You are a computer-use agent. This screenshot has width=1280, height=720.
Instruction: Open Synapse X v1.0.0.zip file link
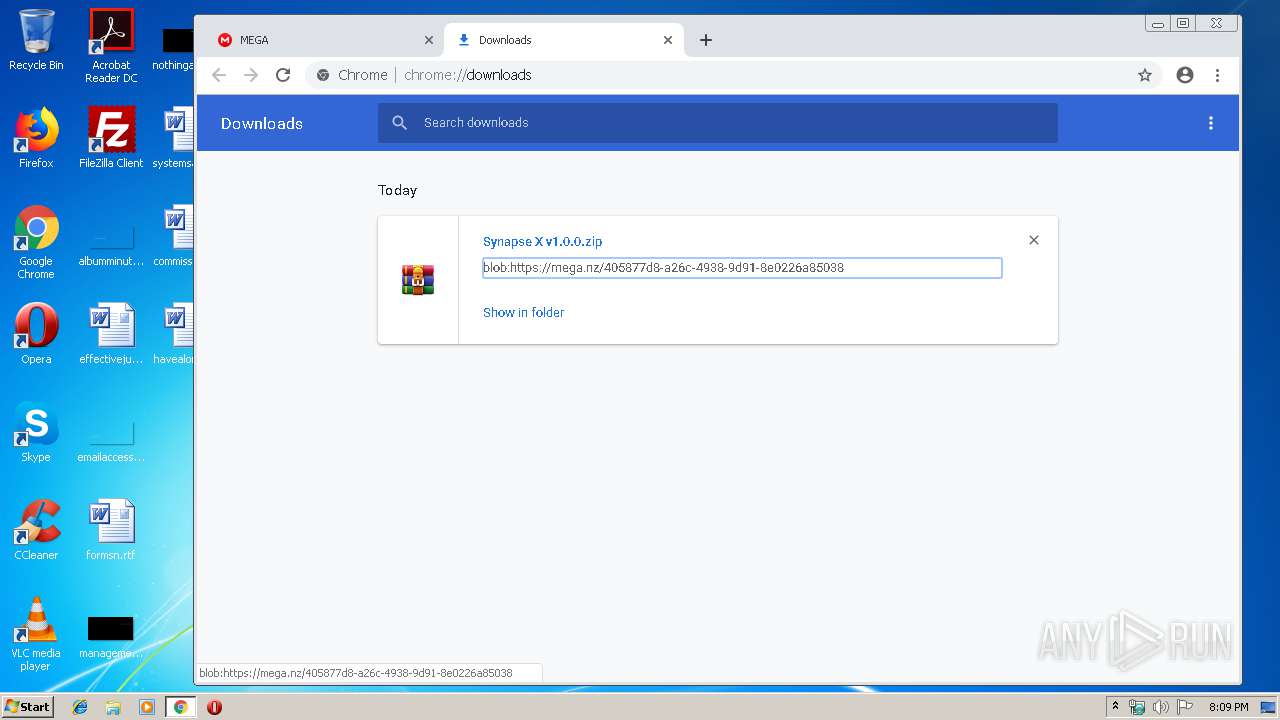coord(542,241)
